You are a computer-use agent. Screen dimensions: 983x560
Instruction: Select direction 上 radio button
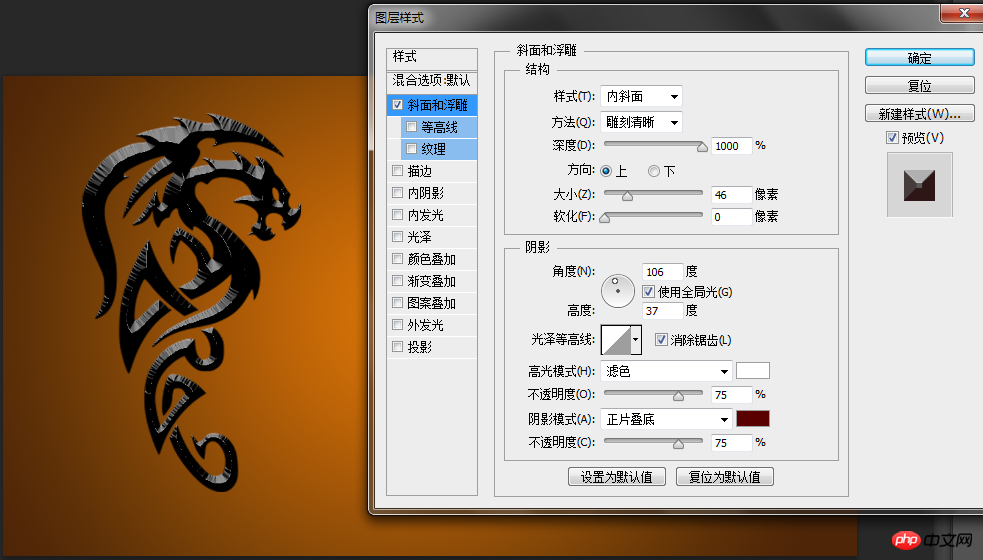[x=606, y=171]
